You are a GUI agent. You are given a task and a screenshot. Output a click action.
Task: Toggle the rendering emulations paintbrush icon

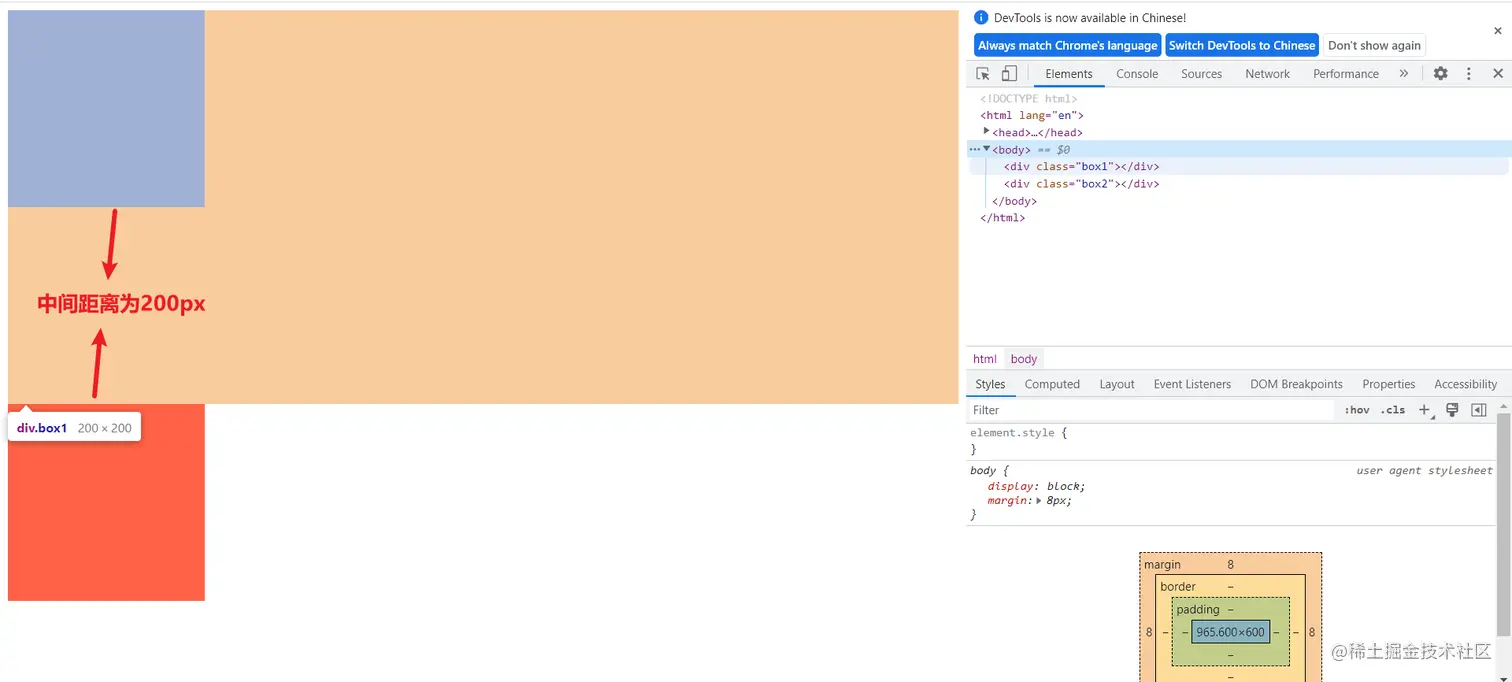pos(1452,410)
